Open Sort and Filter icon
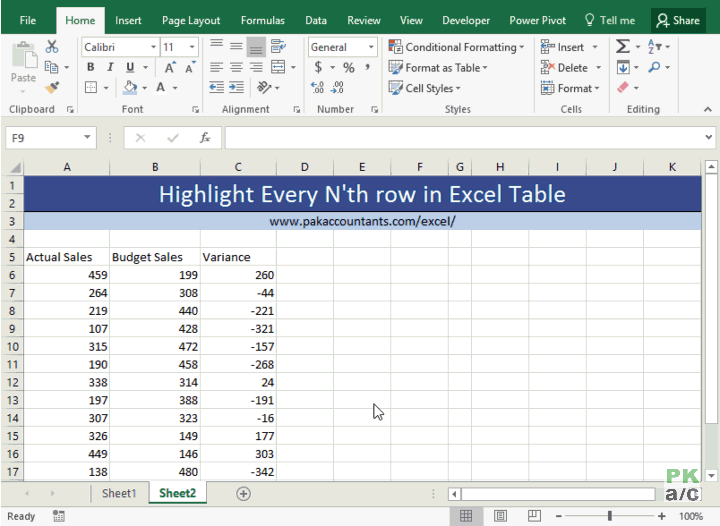 [x=654, y=46]
